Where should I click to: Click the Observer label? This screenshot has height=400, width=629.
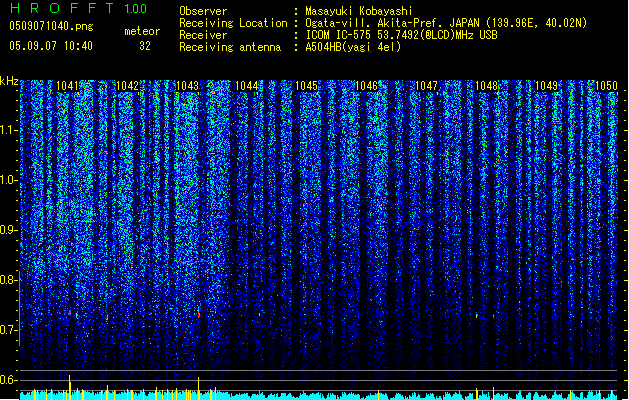(203, 11)
